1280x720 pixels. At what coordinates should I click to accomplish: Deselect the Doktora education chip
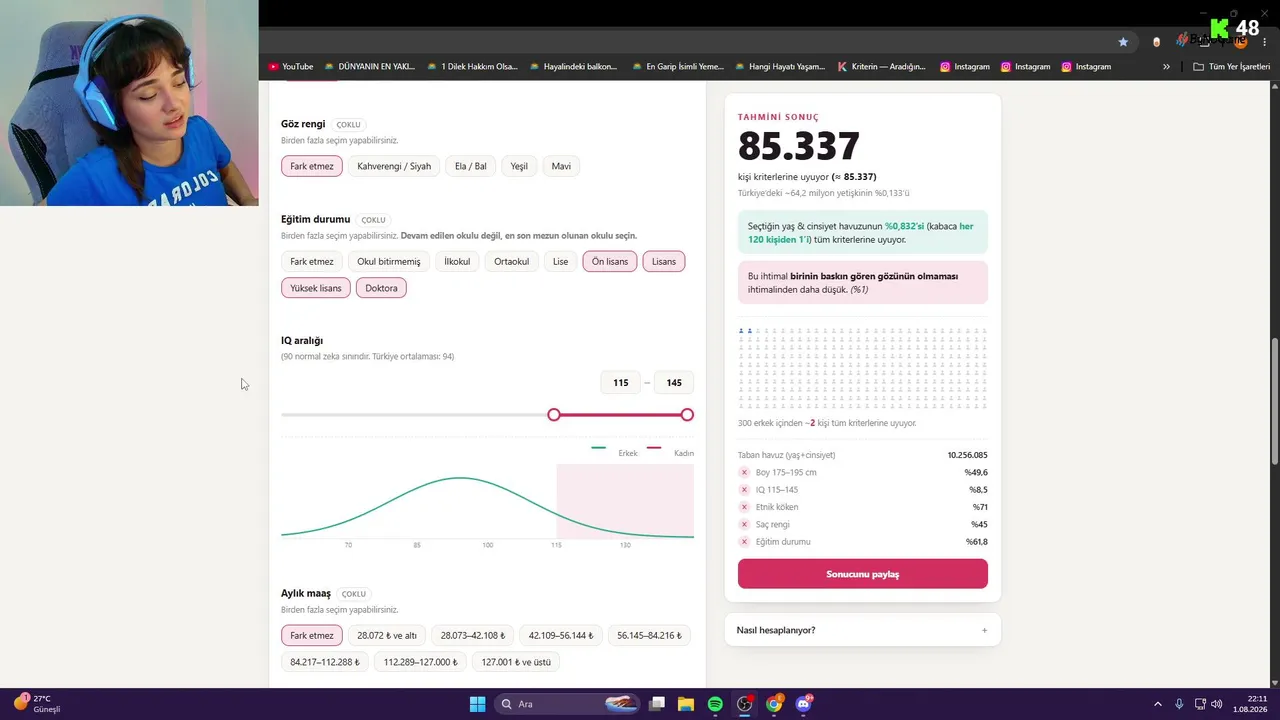(381, 288)
